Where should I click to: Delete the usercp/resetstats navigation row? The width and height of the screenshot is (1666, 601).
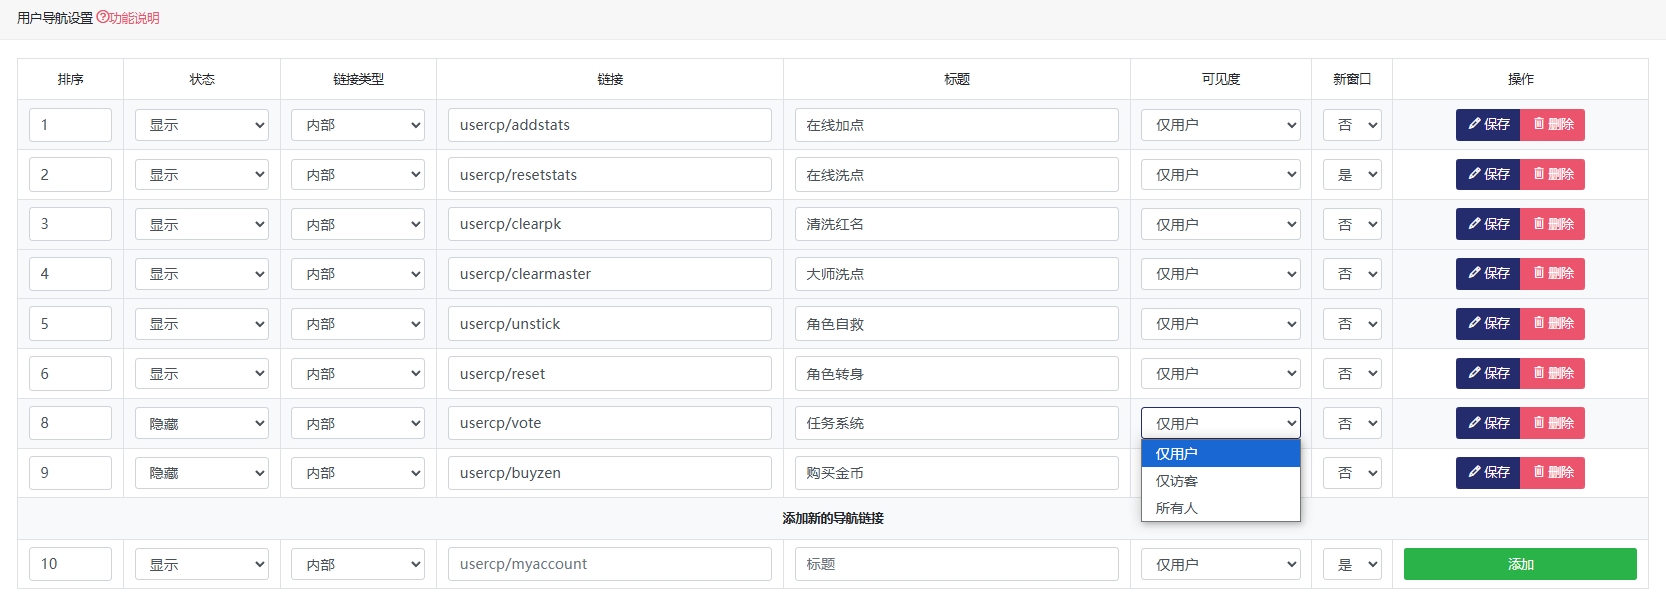[x=1553, y=175]
